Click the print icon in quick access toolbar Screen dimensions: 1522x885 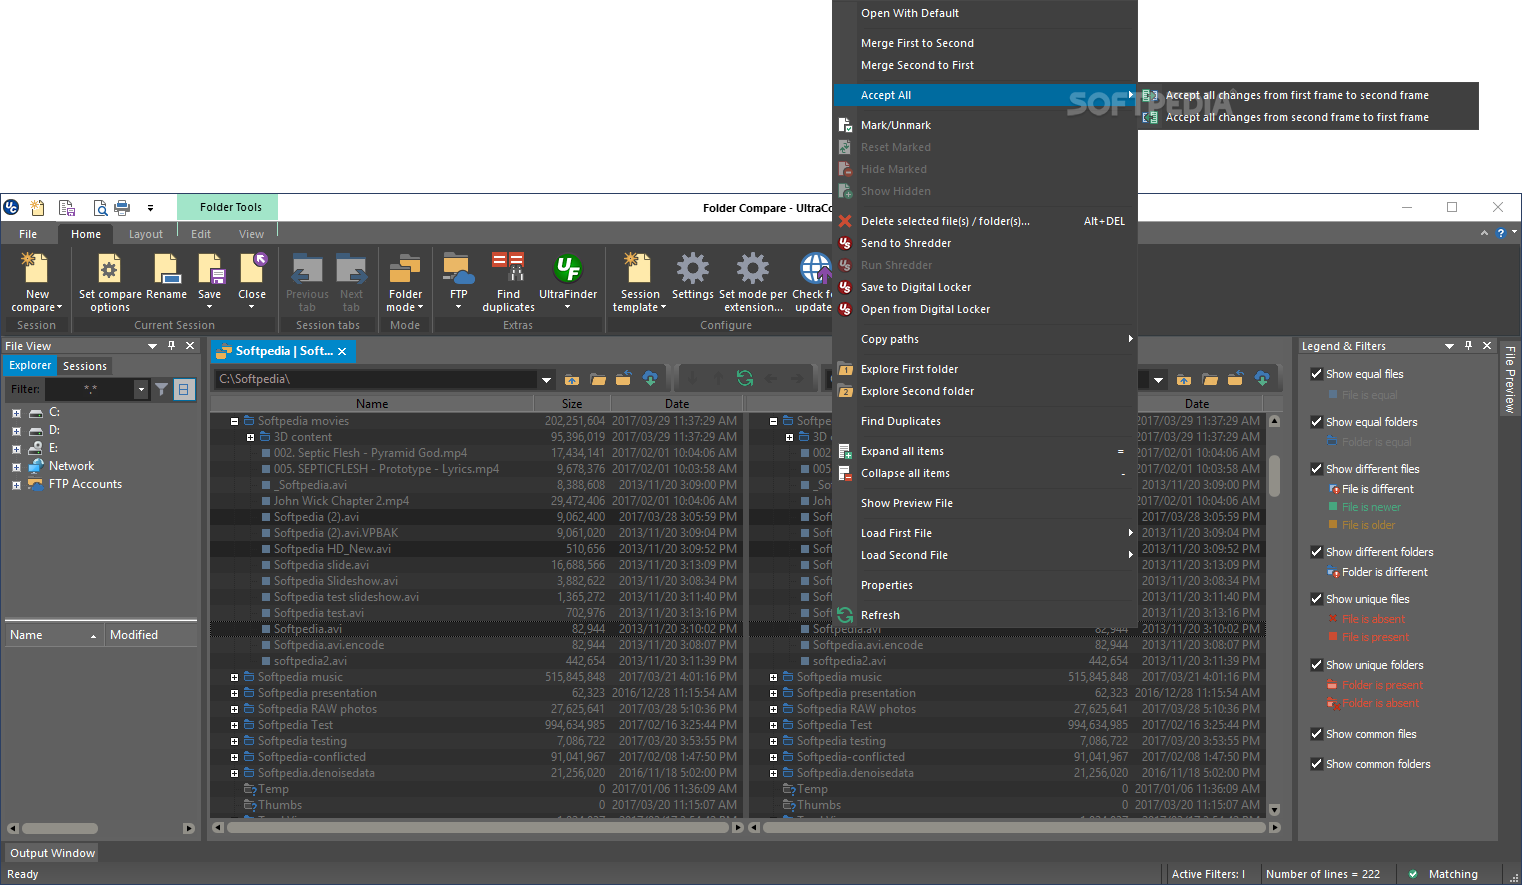(x=122, y=208)
